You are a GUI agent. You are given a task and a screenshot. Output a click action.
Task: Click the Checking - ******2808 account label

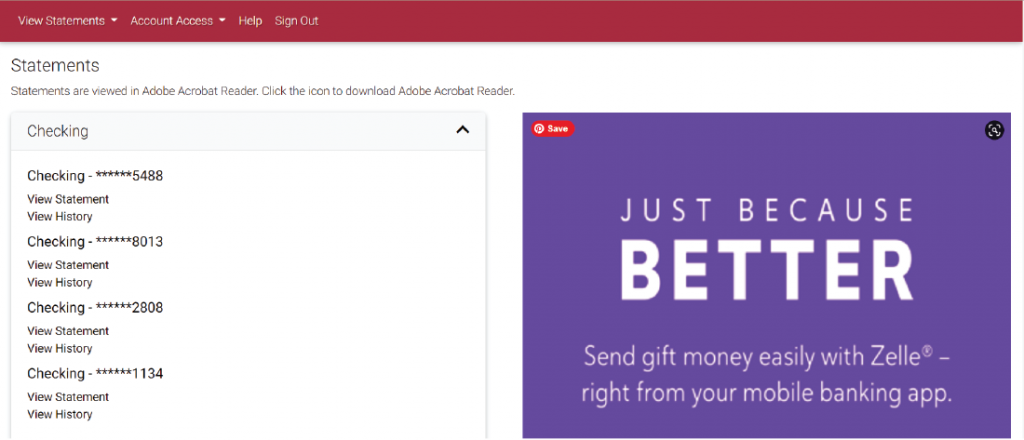pyautogui.click(x=95, y=308)
